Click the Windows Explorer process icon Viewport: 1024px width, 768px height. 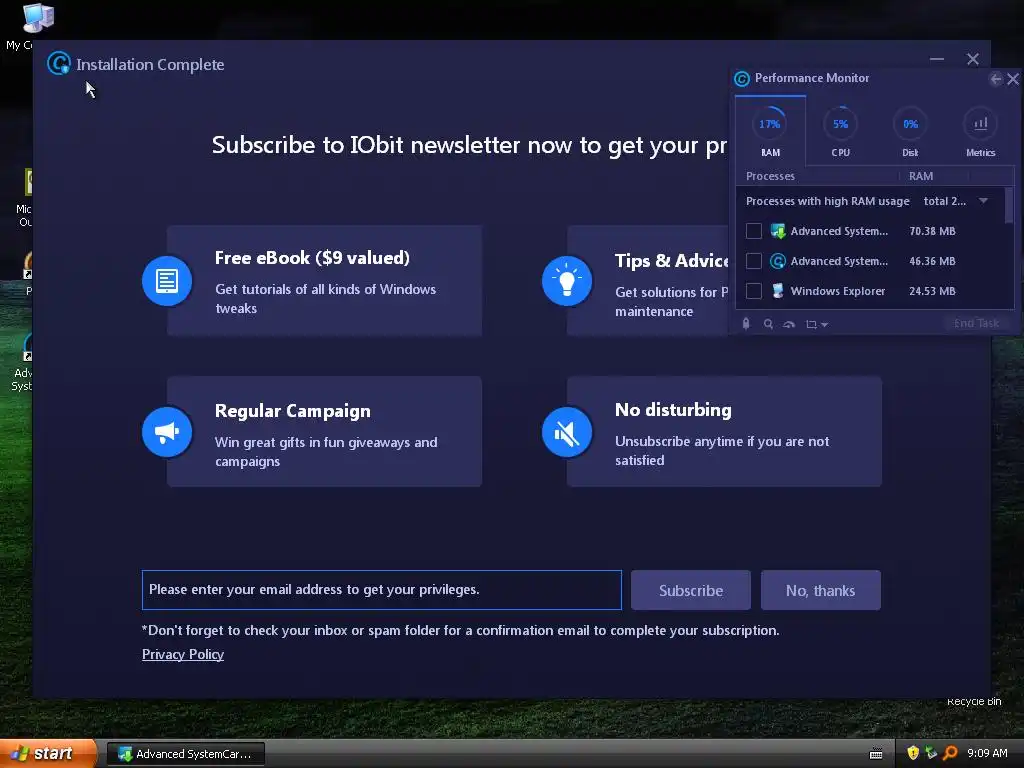778,291
